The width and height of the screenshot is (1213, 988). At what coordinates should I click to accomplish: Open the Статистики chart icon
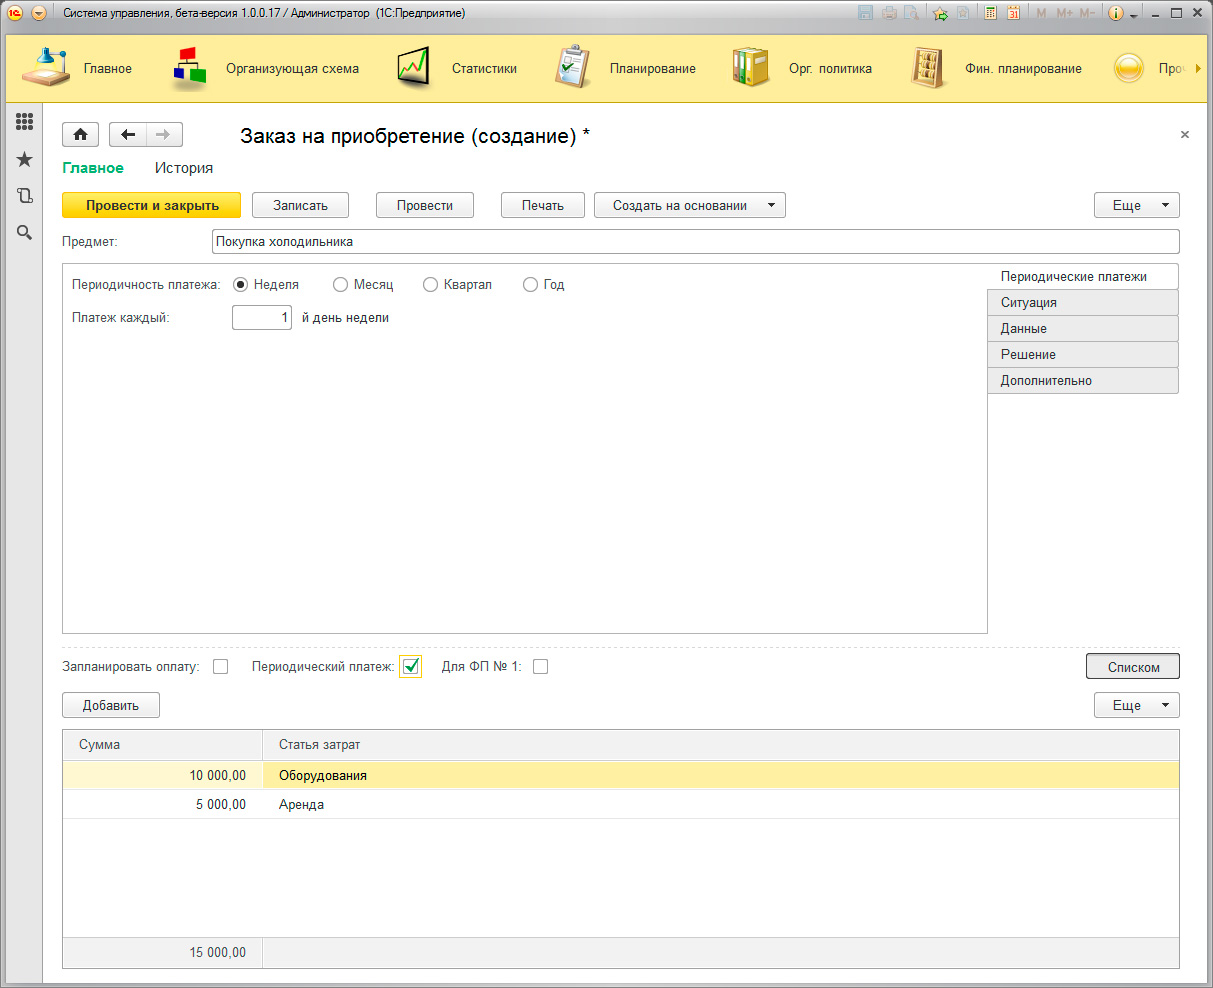point(414,68)
